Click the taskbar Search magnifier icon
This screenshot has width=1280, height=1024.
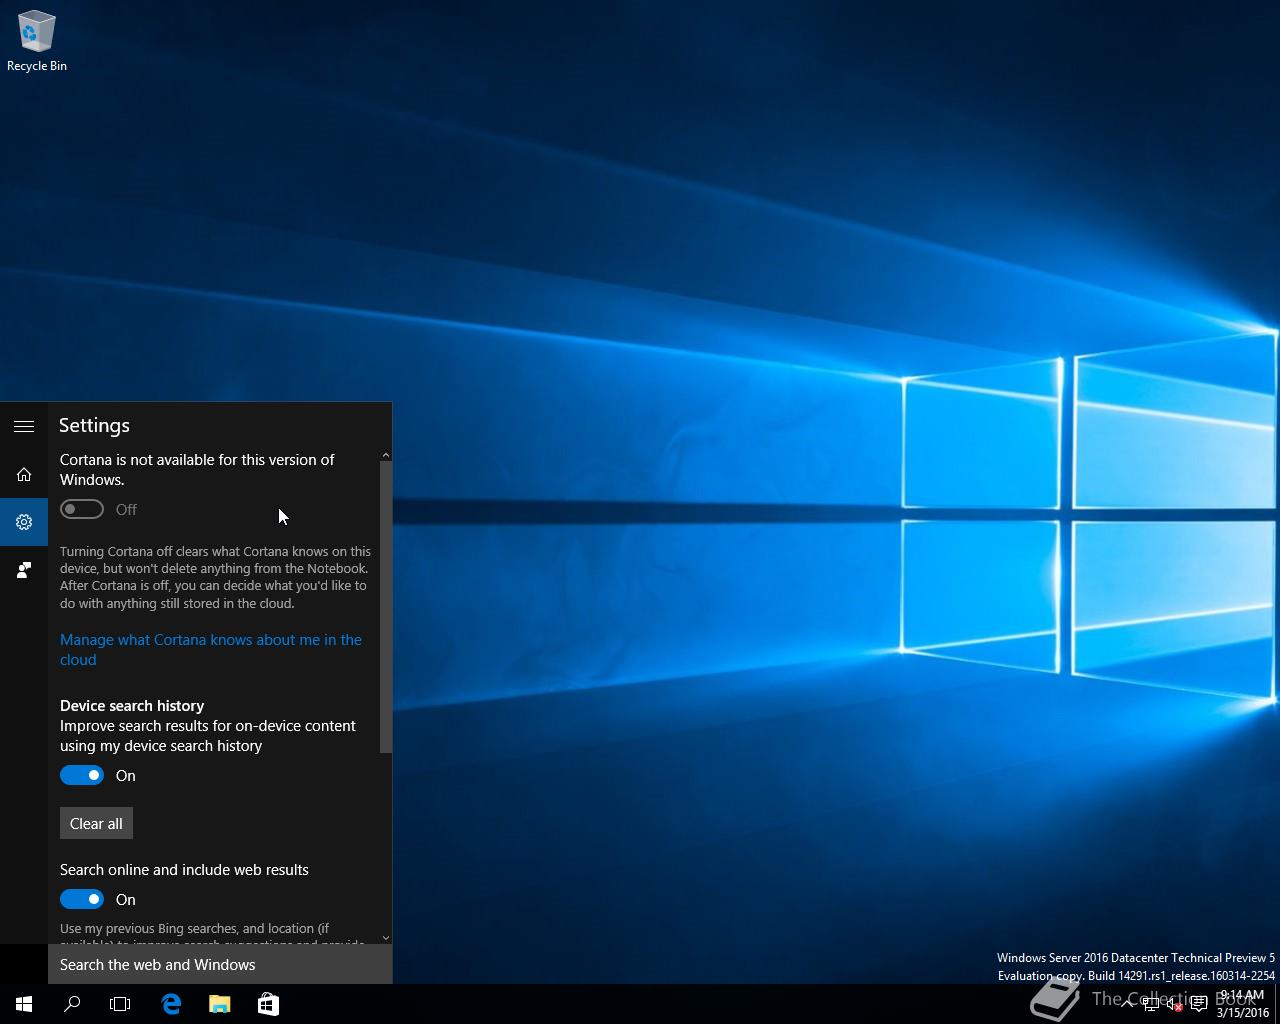click(72, 1004)
